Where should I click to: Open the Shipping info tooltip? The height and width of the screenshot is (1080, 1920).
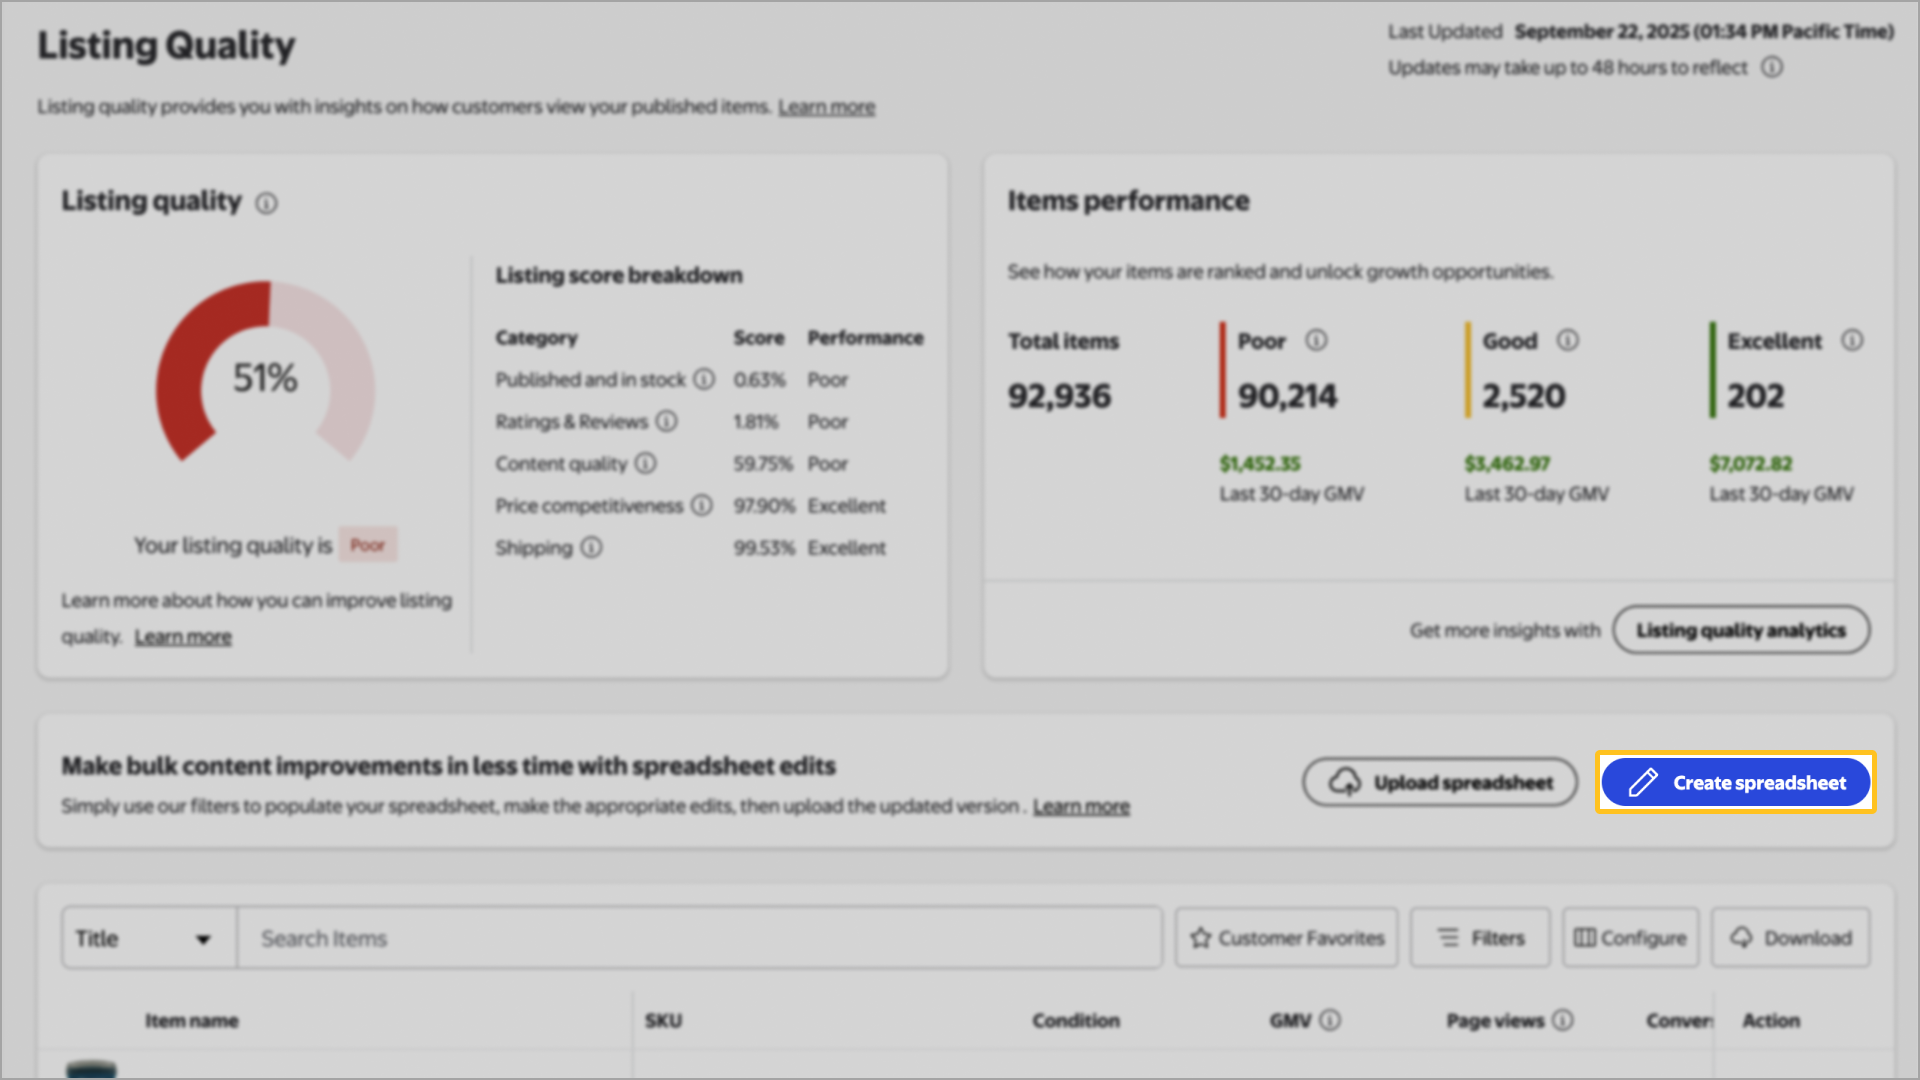[591, 547]
